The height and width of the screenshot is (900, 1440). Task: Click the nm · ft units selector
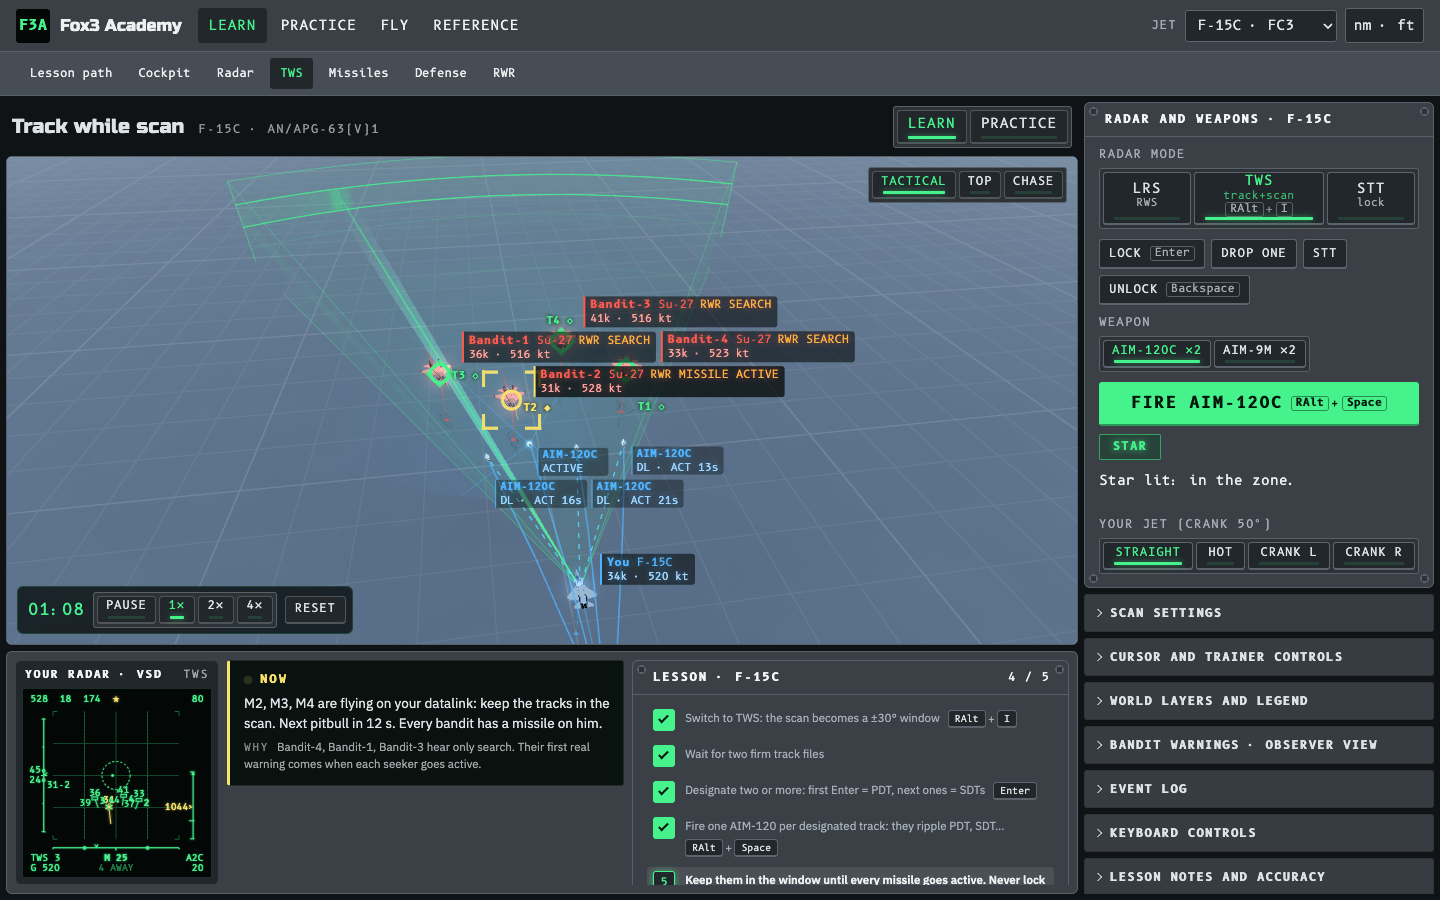[1385, 25]
